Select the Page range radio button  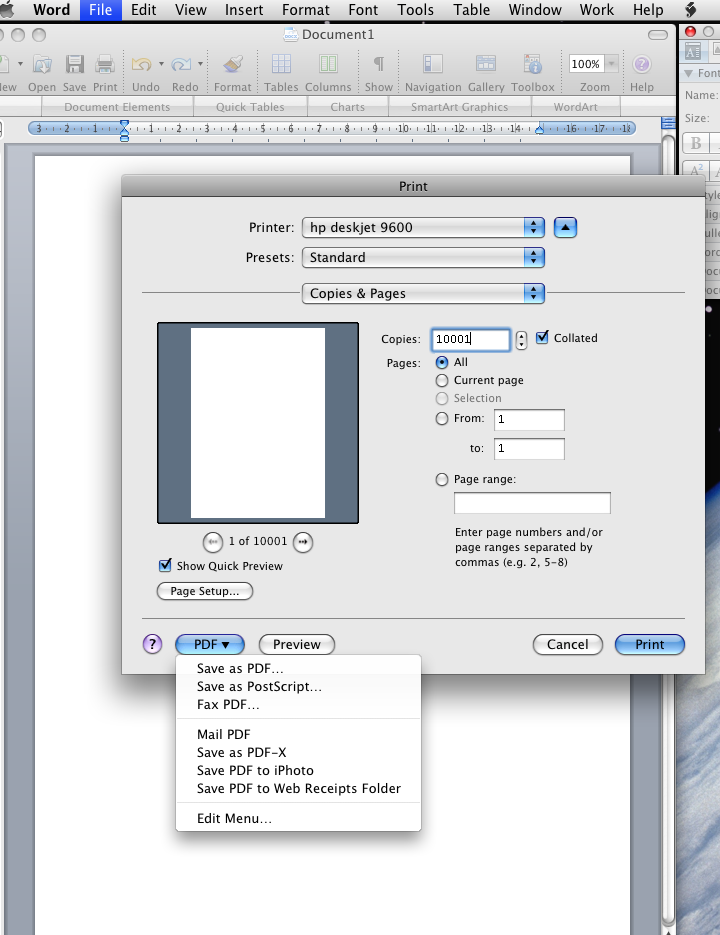[x=442, y=479]
